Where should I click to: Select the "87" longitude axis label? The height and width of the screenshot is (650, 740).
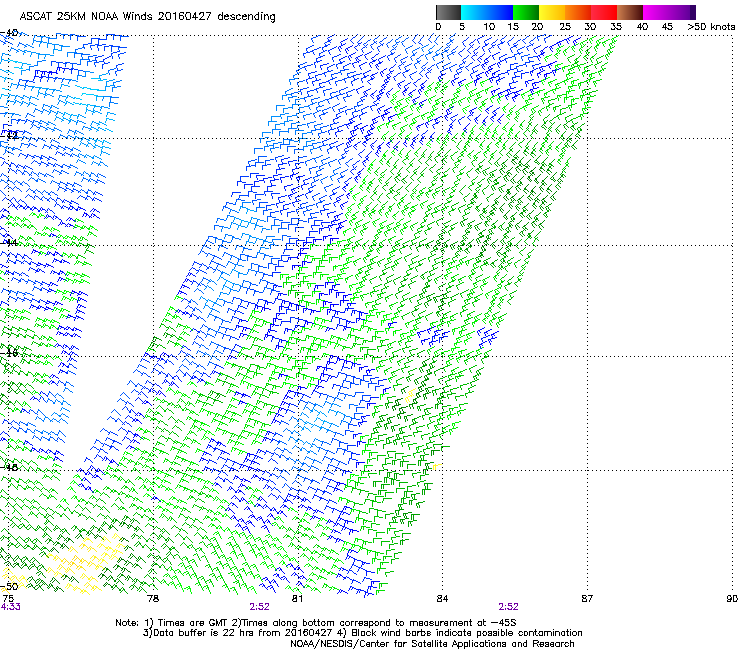click(x=587, y=599)
